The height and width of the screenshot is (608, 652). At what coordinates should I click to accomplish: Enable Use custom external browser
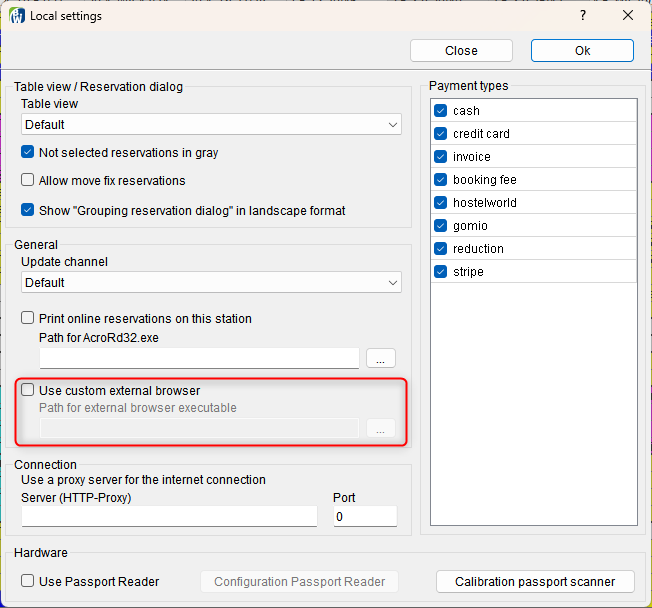(x=29, y=391)
